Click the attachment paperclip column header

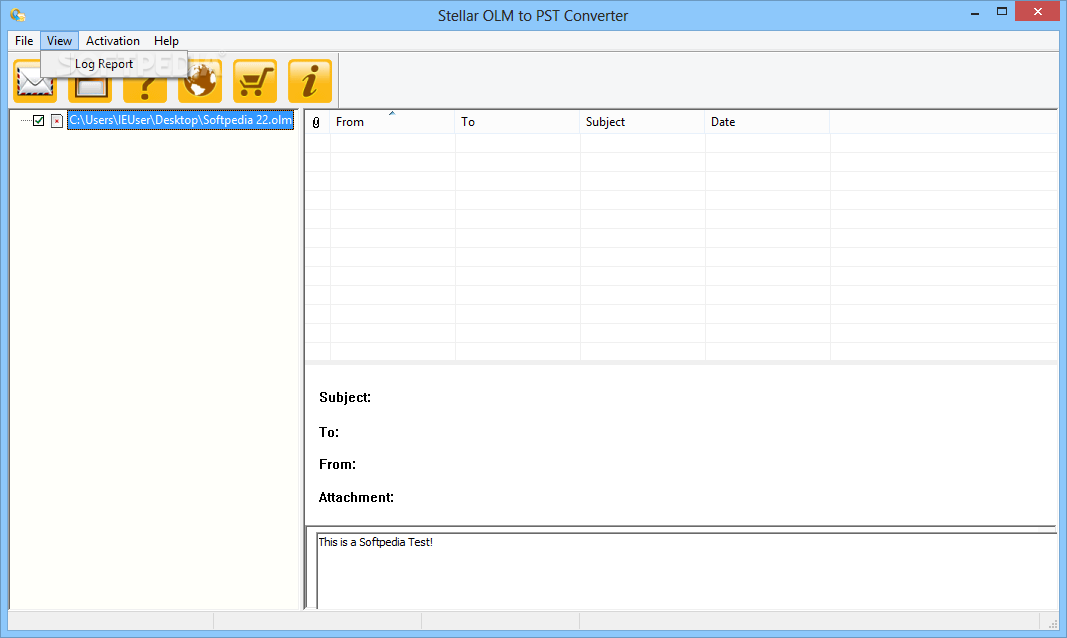[316, 122]
